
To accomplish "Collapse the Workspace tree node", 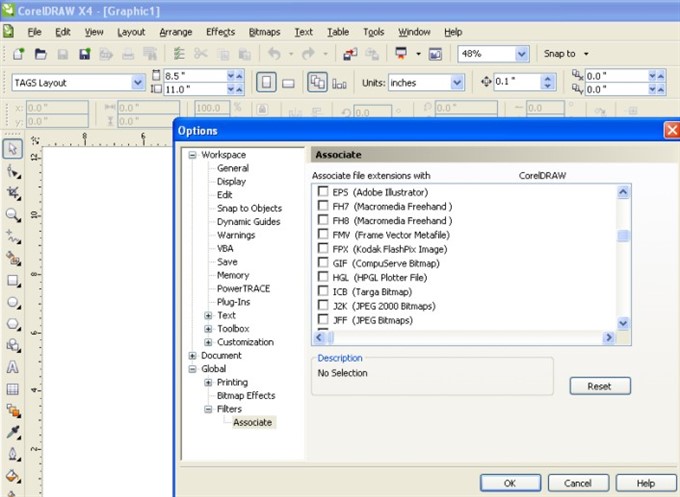I will point(192,155).
